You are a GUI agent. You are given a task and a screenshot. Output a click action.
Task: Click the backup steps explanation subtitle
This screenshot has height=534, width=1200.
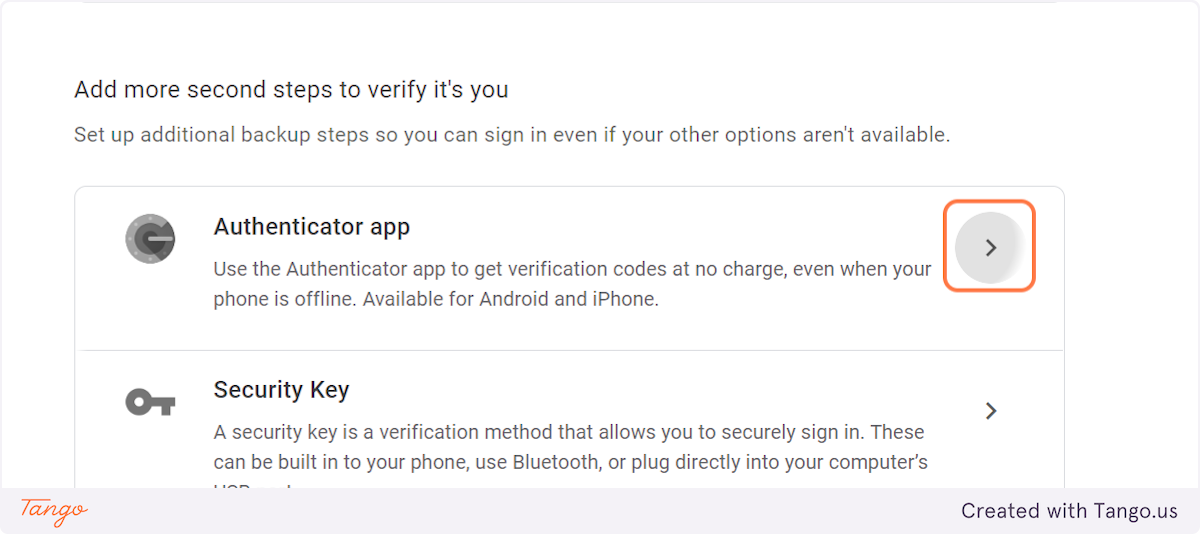tap(512, 134)
